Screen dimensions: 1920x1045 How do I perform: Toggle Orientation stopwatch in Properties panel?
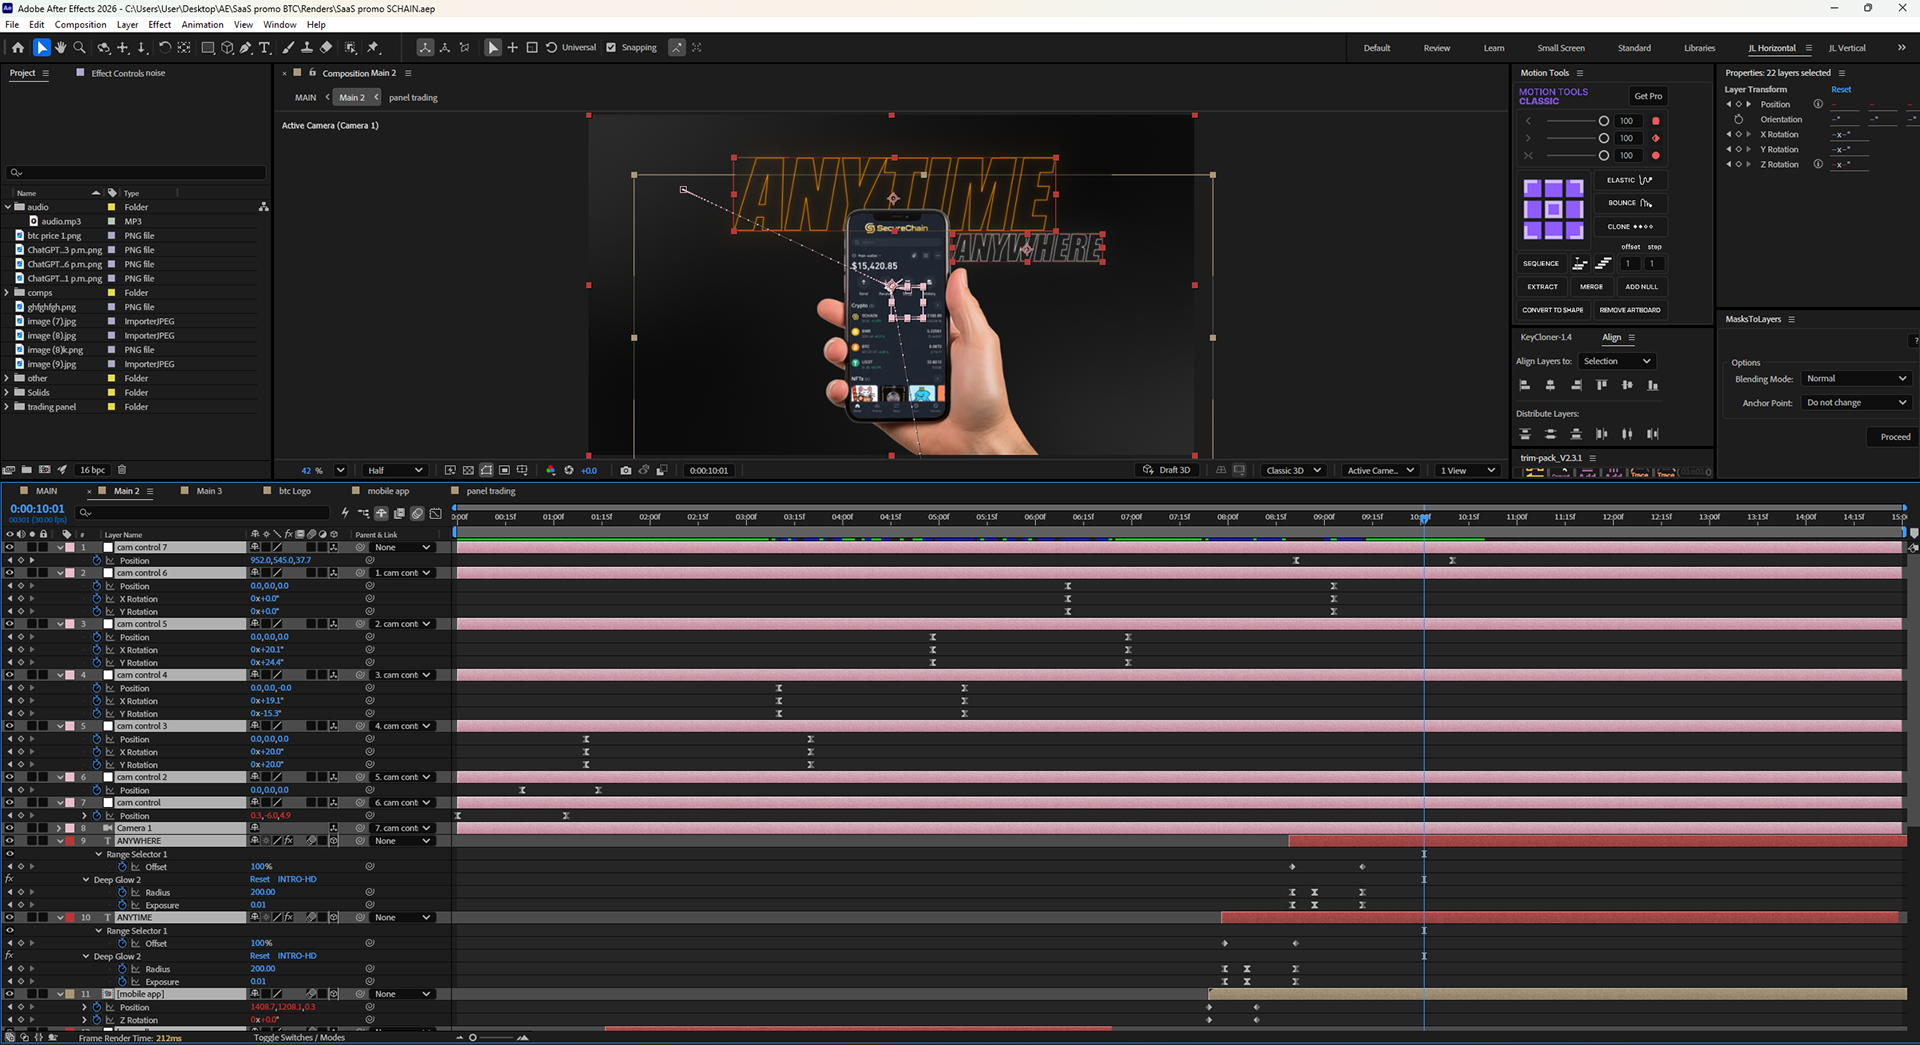point(1739,119)
